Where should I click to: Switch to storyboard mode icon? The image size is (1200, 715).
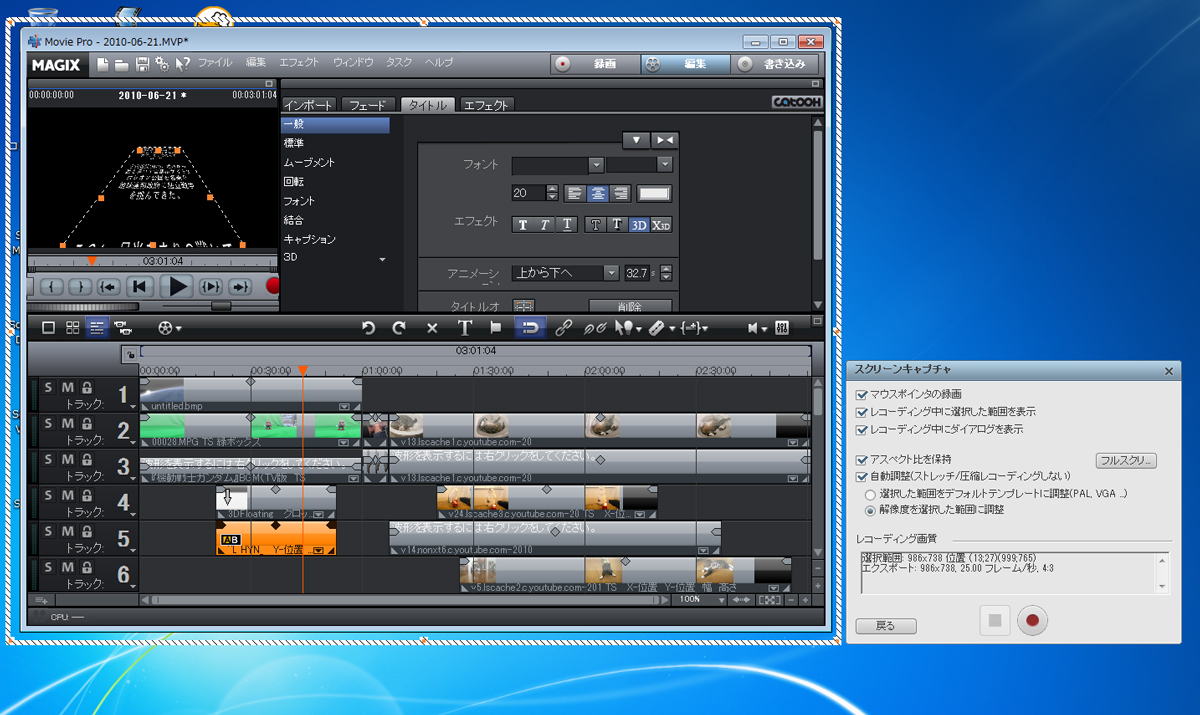48,327
